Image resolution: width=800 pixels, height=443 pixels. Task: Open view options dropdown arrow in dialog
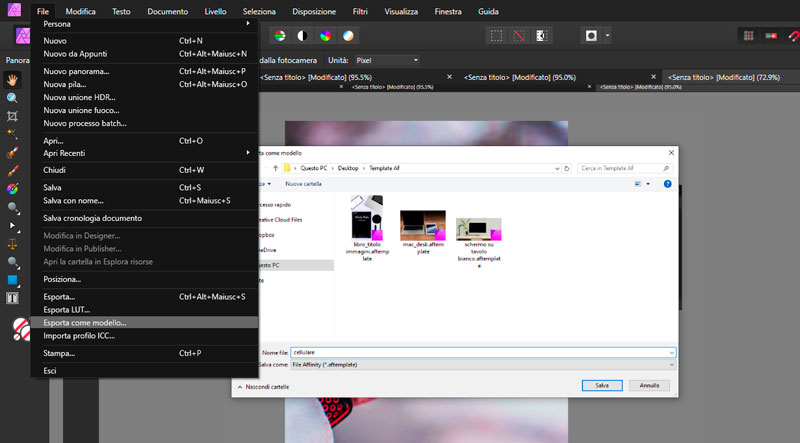[x=648, y=184]
